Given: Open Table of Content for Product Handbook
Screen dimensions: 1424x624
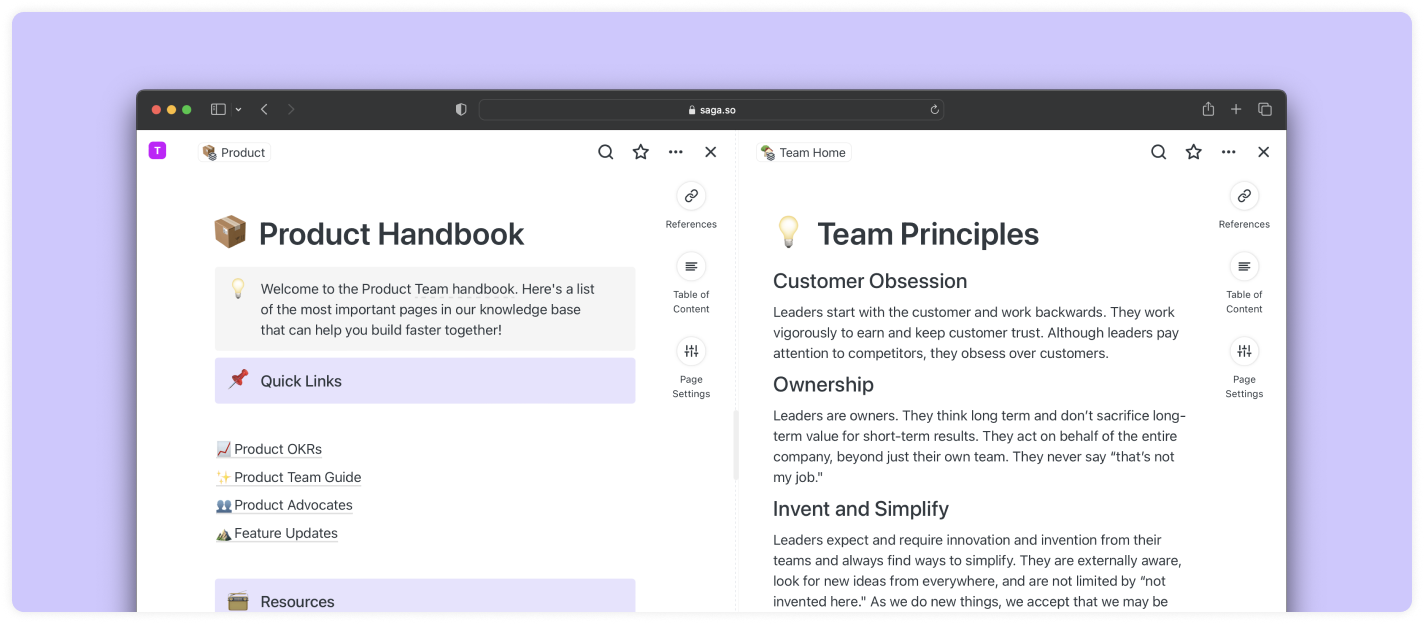Looking at the screenshot, I should point(691,267).
